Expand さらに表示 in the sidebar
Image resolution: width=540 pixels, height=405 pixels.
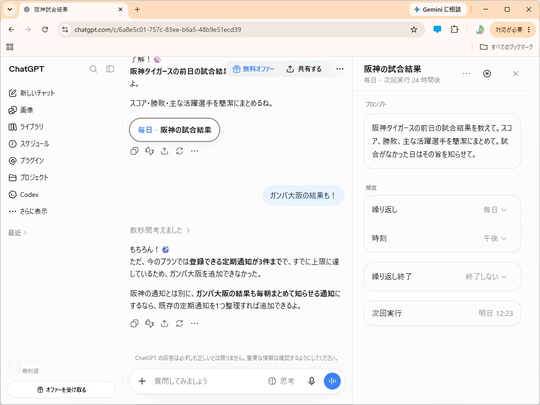point(28,211)
